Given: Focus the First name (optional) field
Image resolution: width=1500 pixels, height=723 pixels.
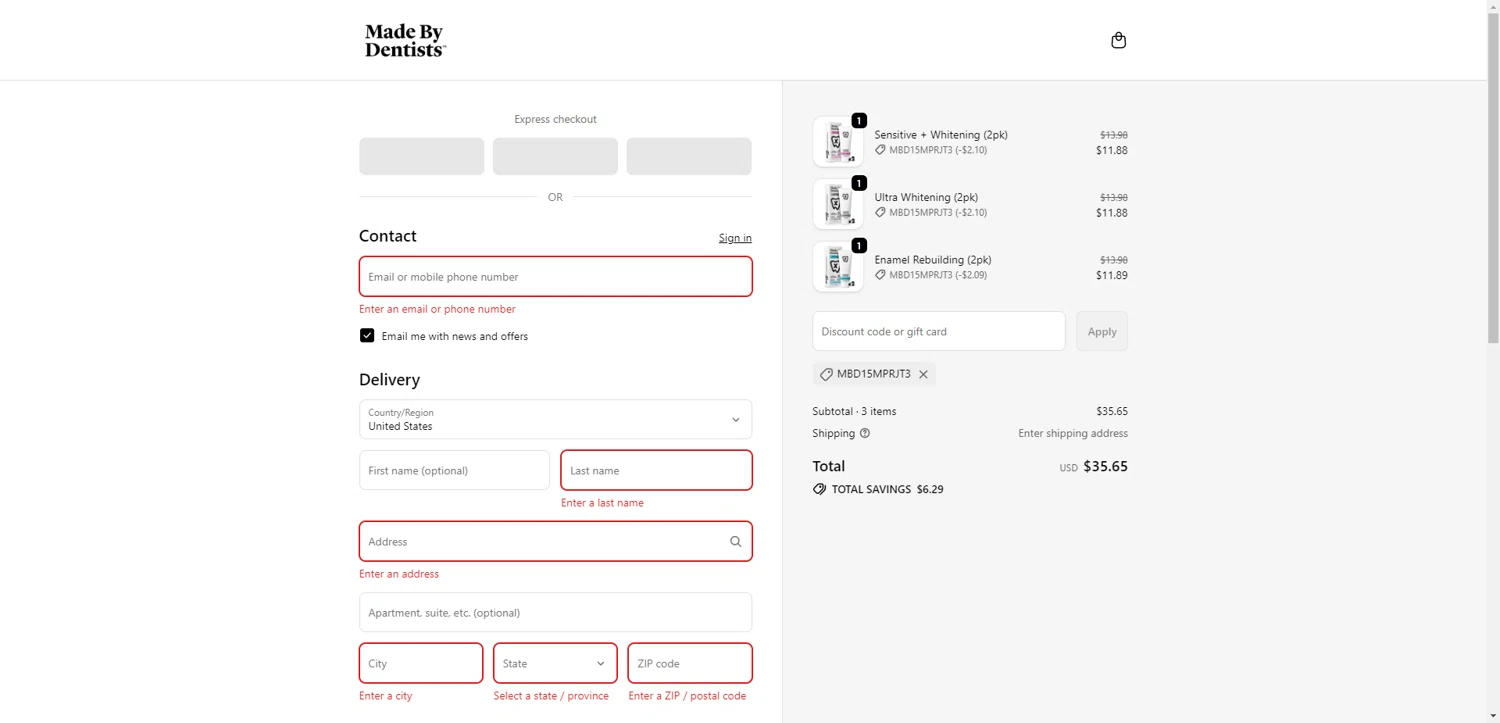Looking at the screenshot, I should pyautogui.click(x=454, y=470).
